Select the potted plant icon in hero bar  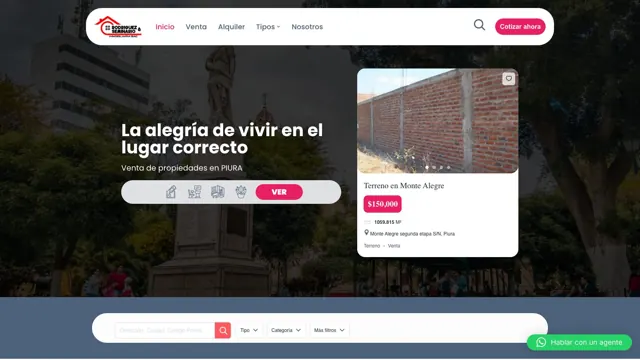coord(241,192)
